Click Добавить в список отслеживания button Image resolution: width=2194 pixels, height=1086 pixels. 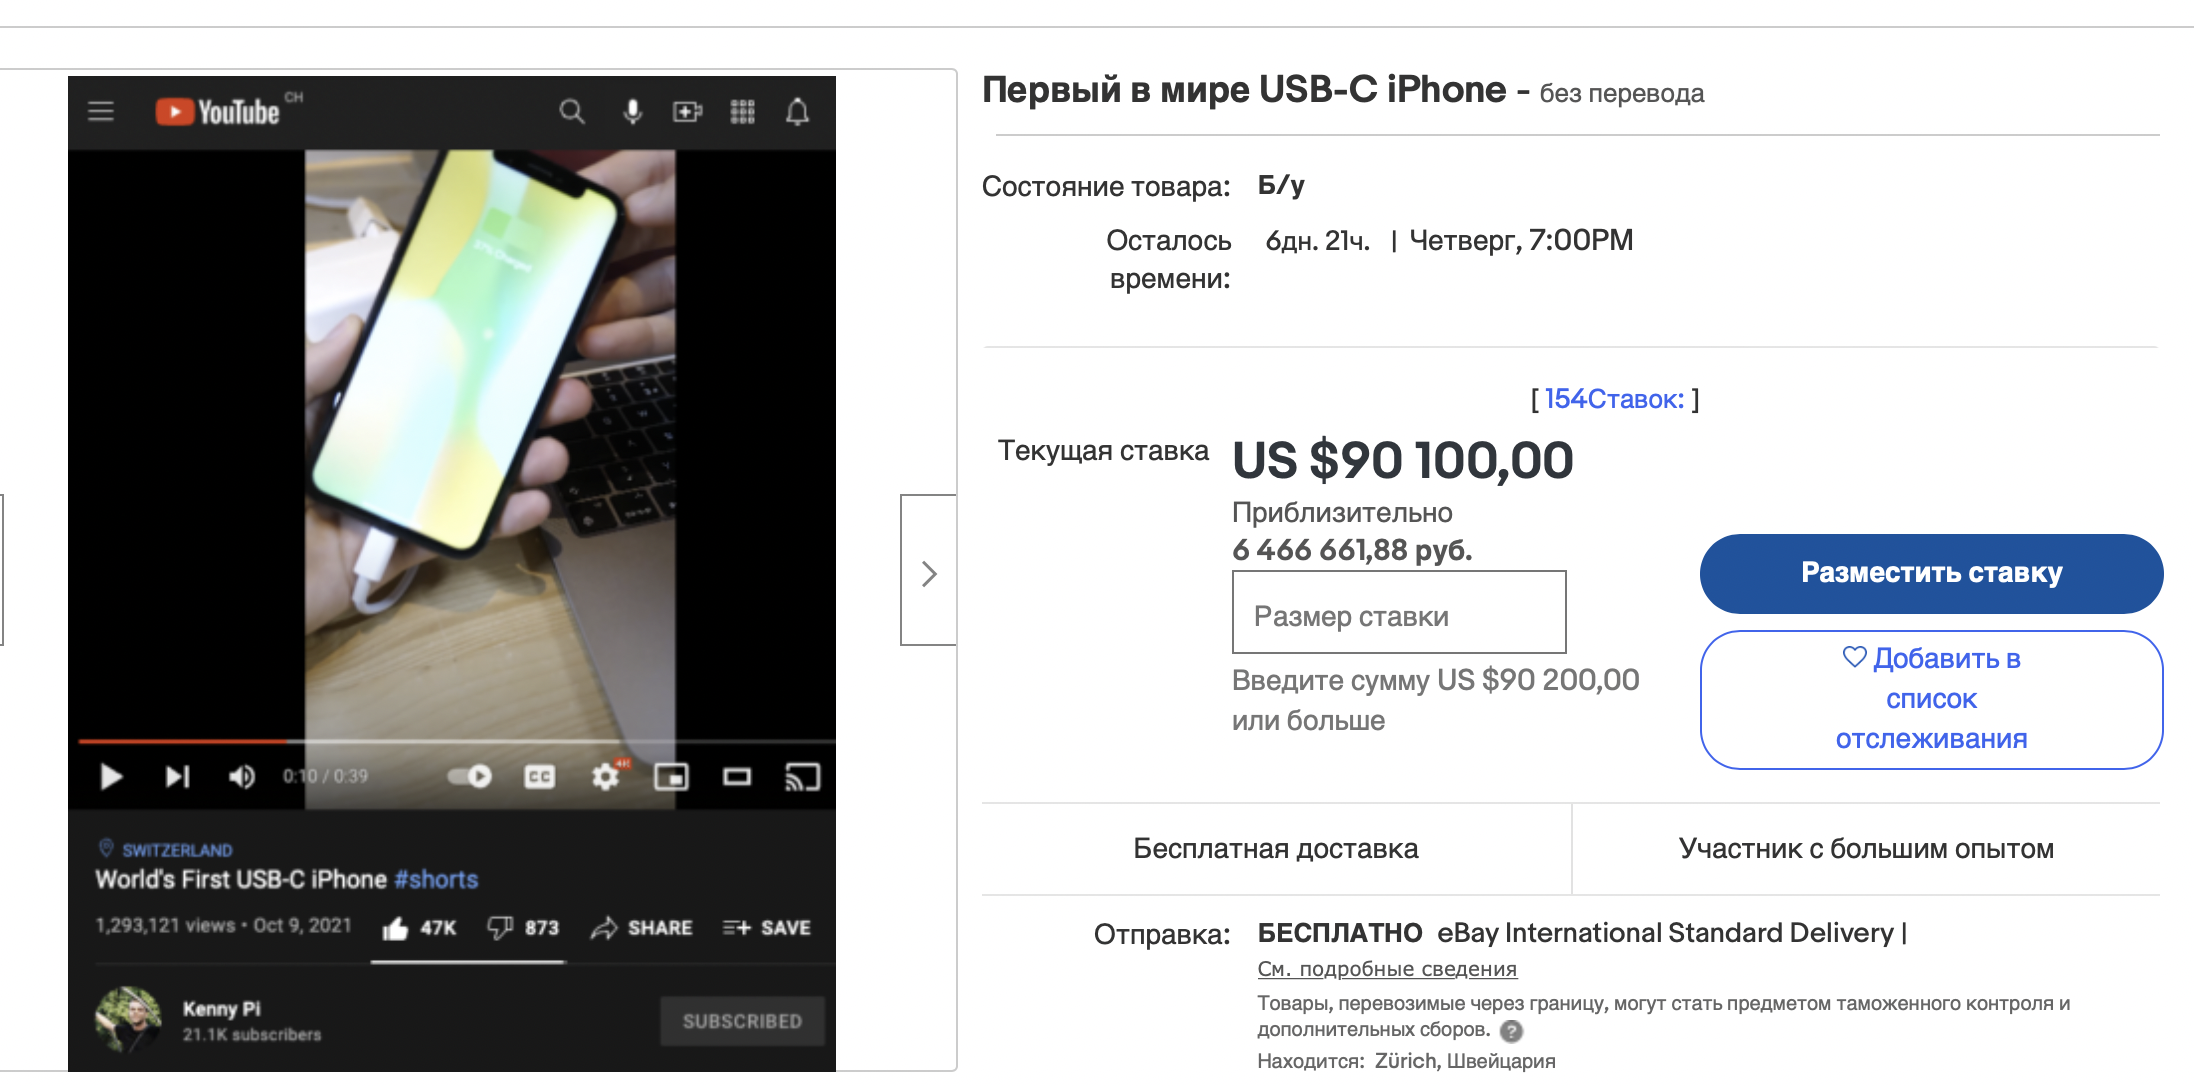pyautogui.click(x=1931, y=699)
